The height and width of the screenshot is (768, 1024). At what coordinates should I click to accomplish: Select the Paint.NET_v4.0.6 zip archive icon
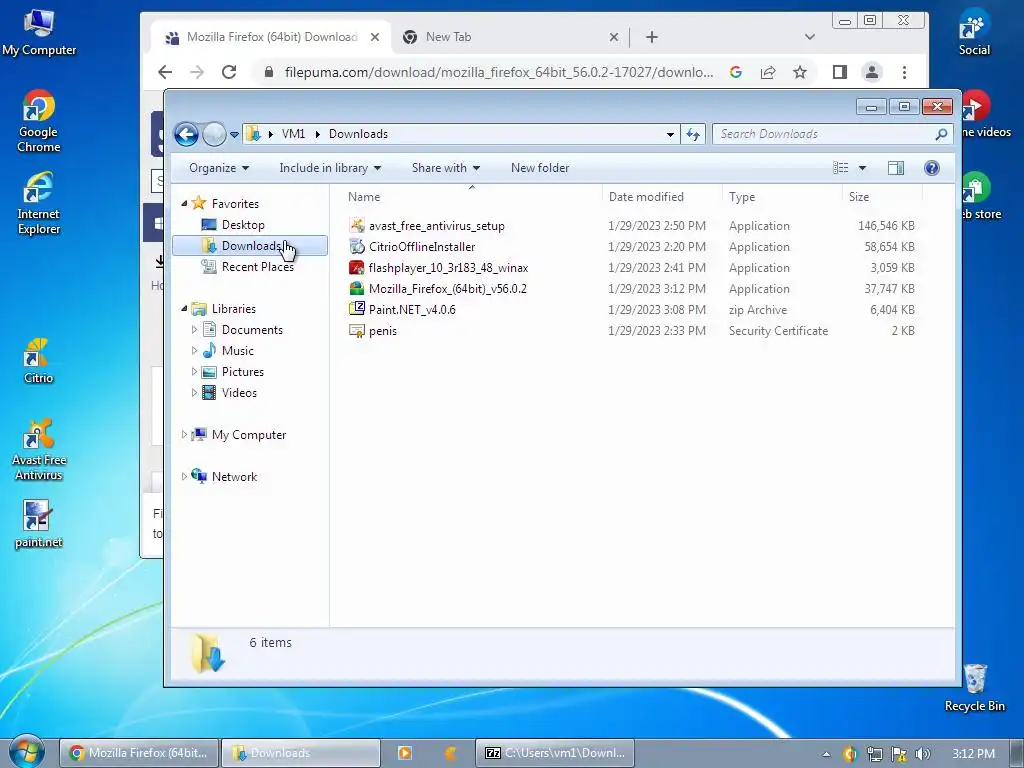click(x=357, y=309)
